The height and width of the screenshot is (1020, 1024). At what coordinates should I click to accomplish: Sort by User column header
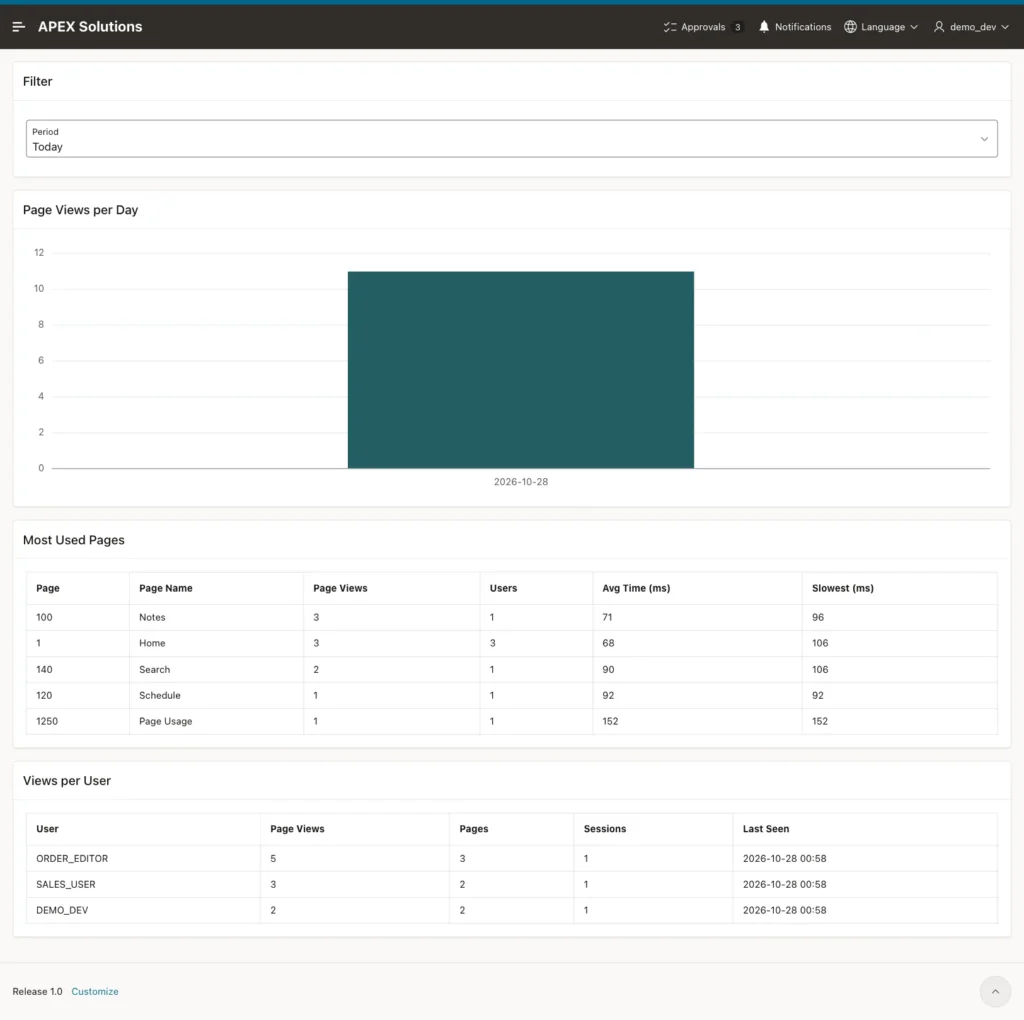point(47,829)
